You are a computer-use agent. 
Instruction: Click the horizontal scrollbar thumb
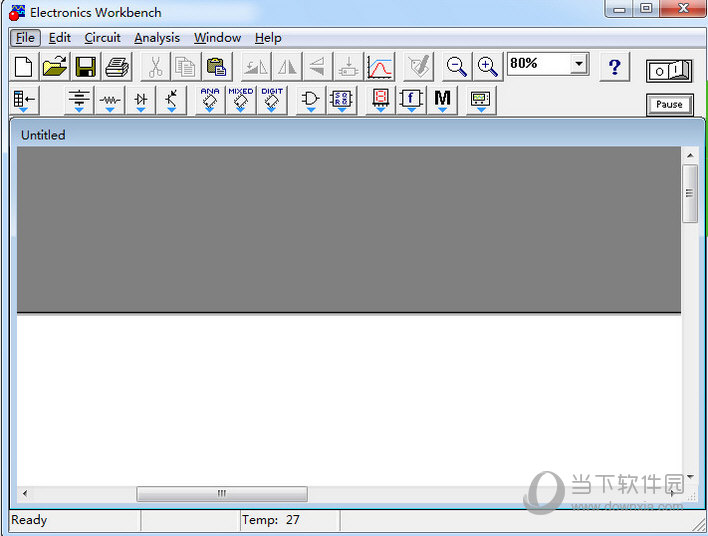[x=222, y=493]
